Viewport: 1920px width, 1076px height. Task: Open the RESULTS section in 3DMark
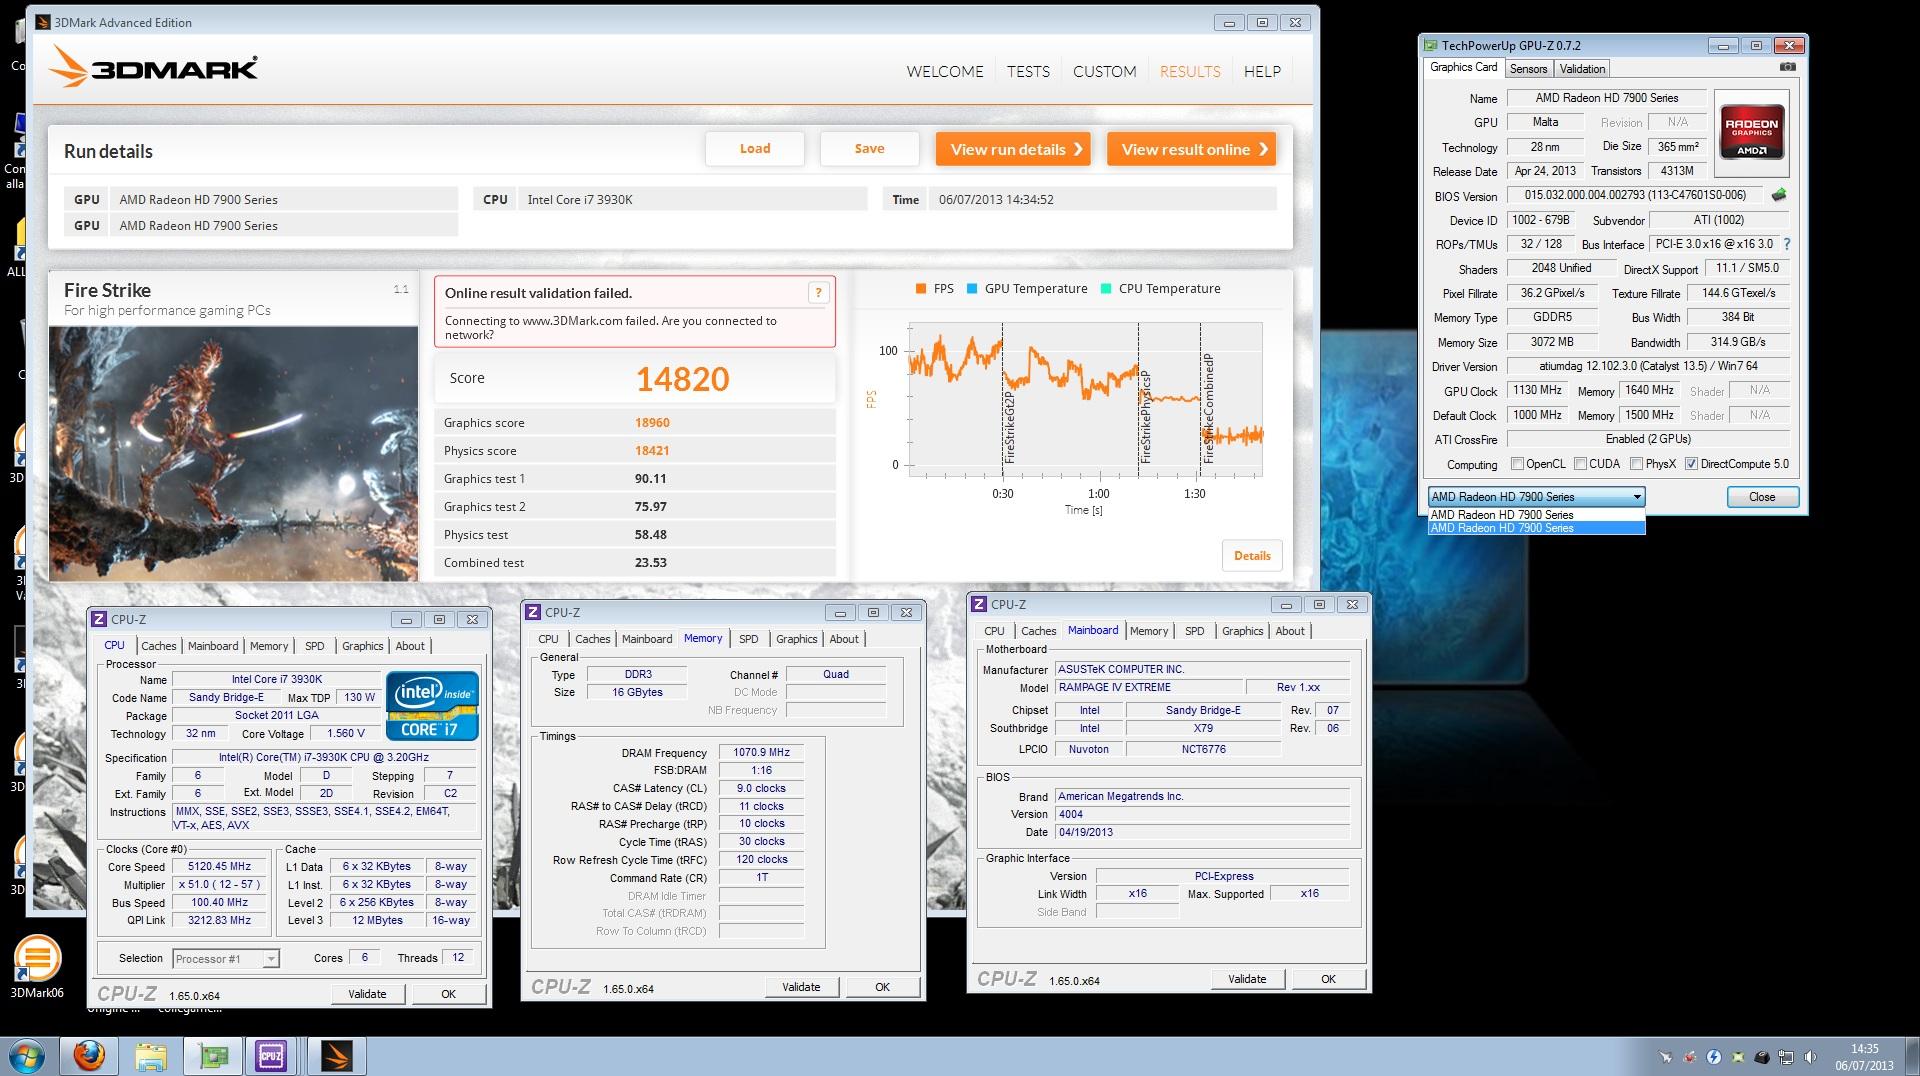pos(1190,71)
